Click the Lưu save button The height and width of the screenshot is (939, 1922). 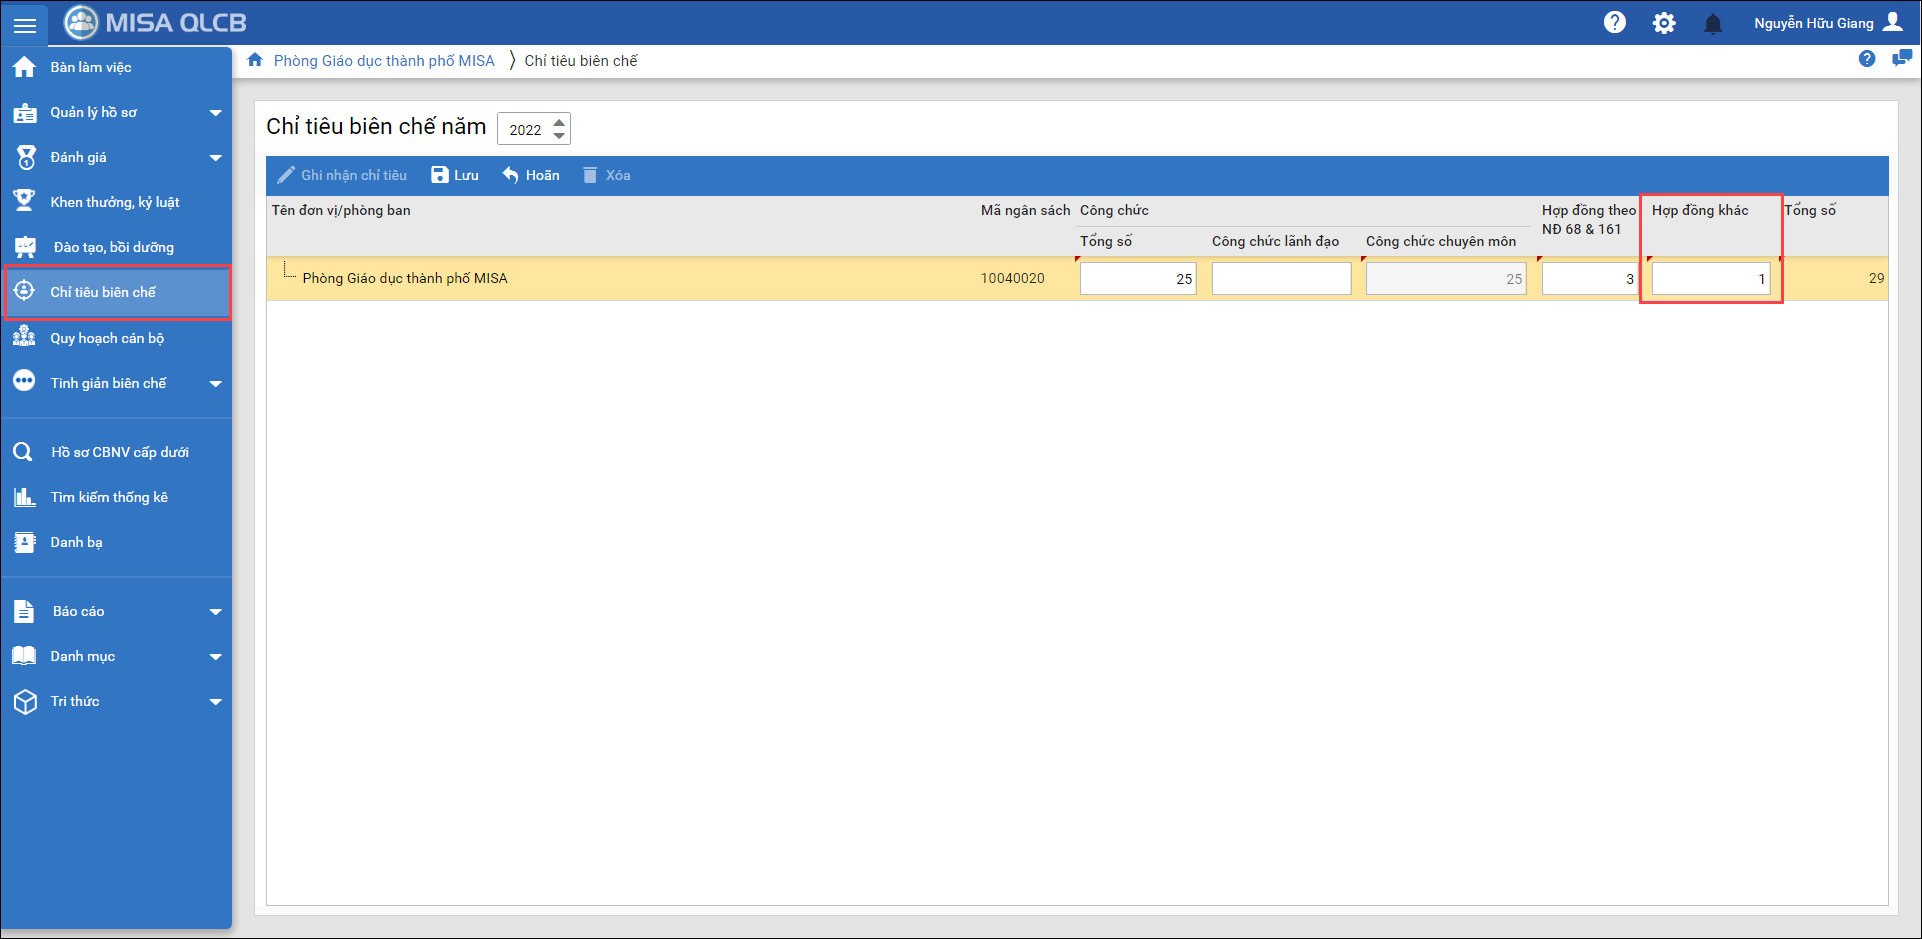pyautogui.click(x=455, y=175)
